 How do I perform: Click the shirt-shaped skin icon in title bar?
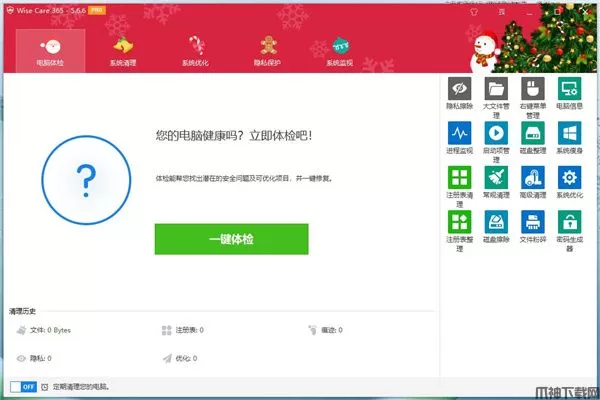(x=474, y=12)
